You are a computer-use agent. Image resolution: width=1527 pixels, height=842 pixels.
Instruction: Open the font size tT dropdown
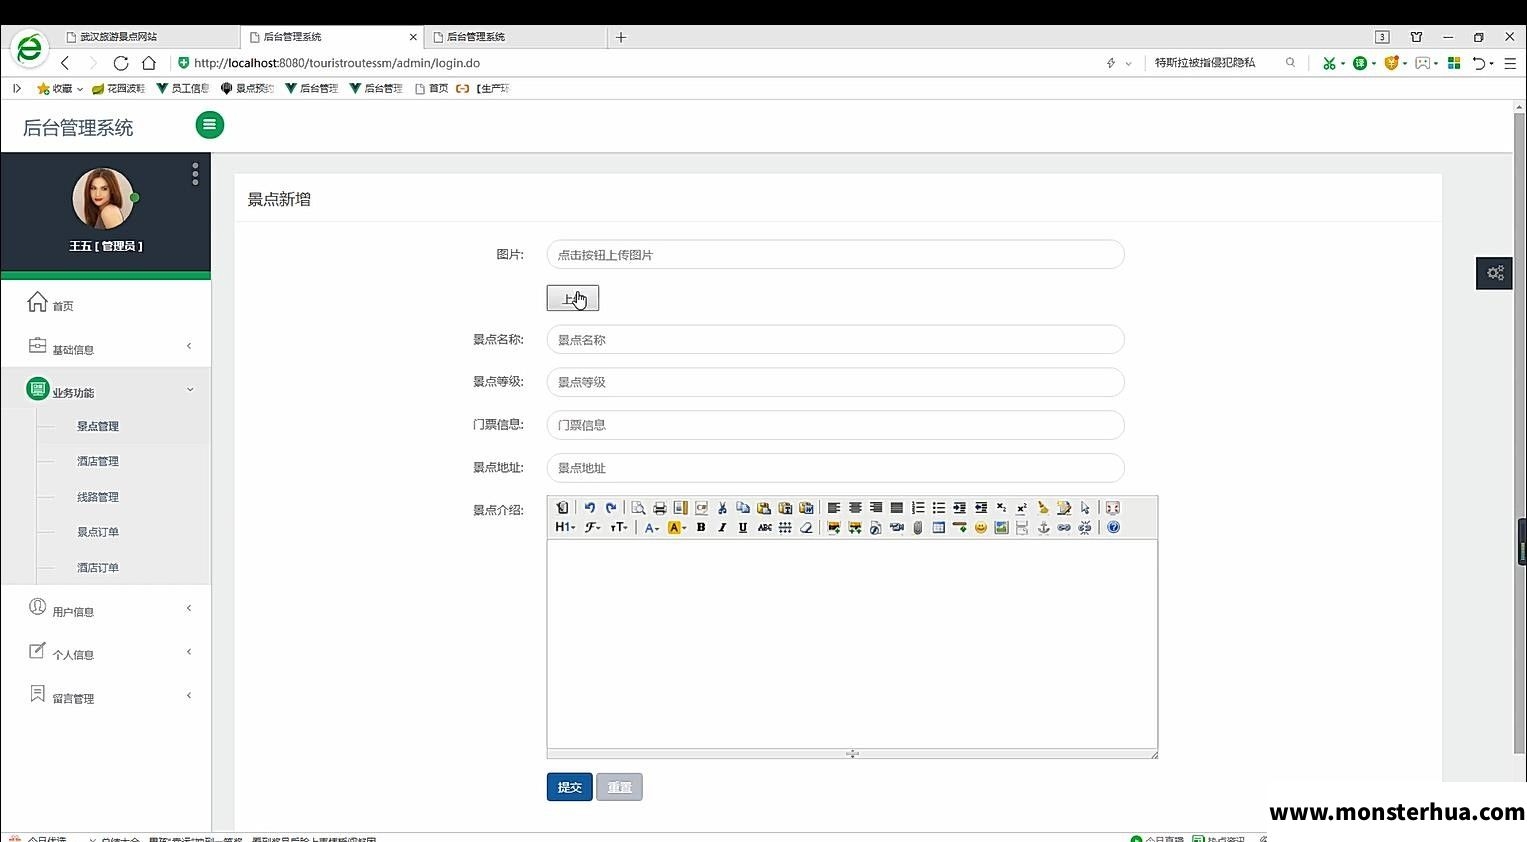coord(619,527)
